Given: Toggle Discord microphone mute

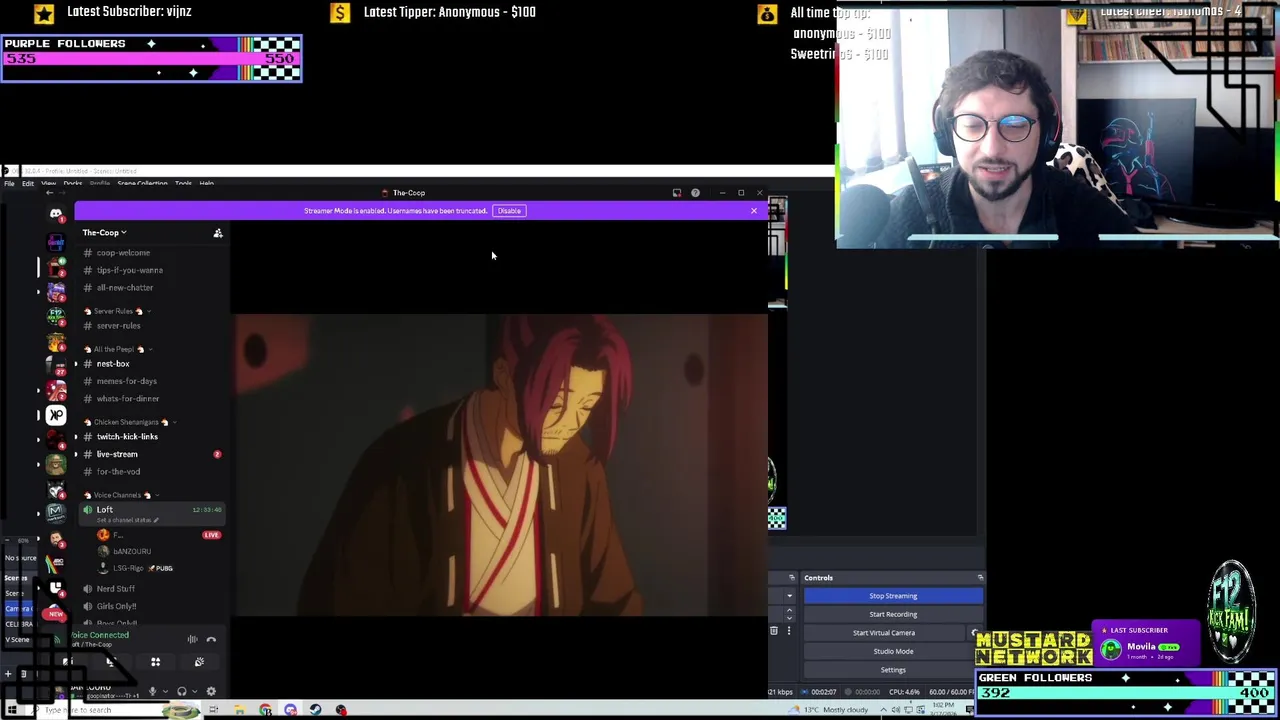Looking at the screenshot, I should 152,691.
